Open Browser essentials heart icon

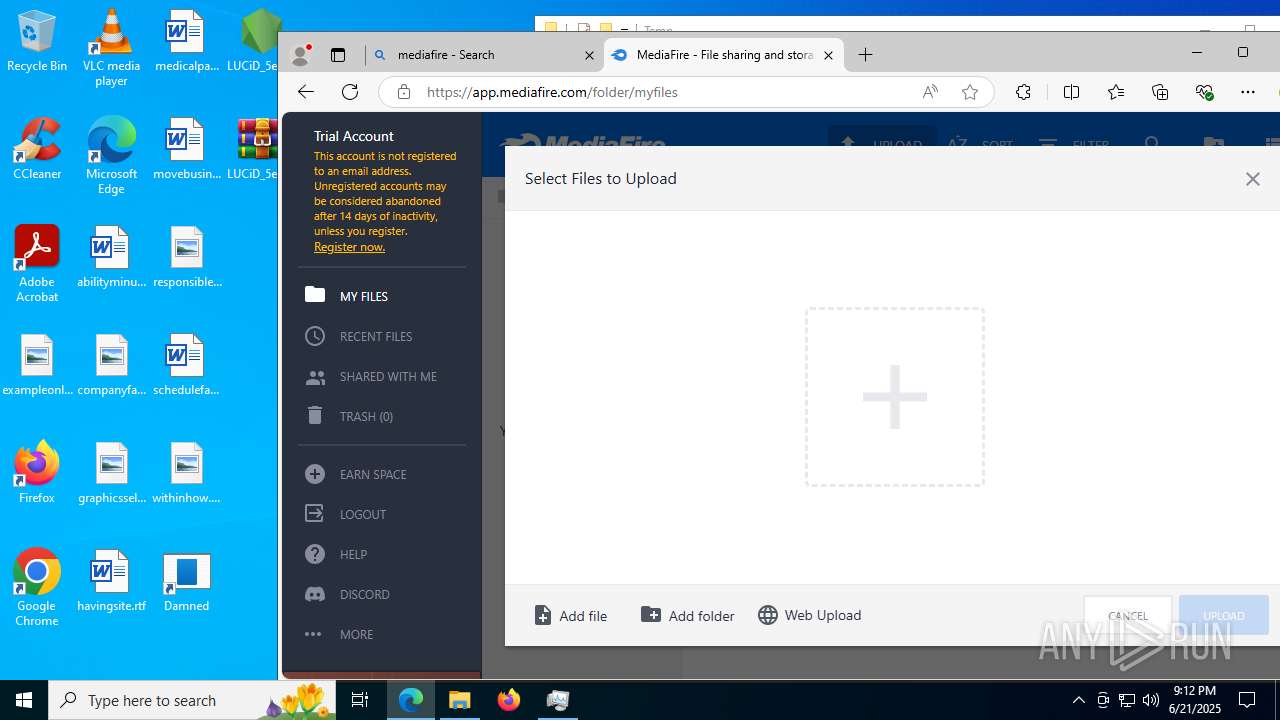(x=1204, y=92)
